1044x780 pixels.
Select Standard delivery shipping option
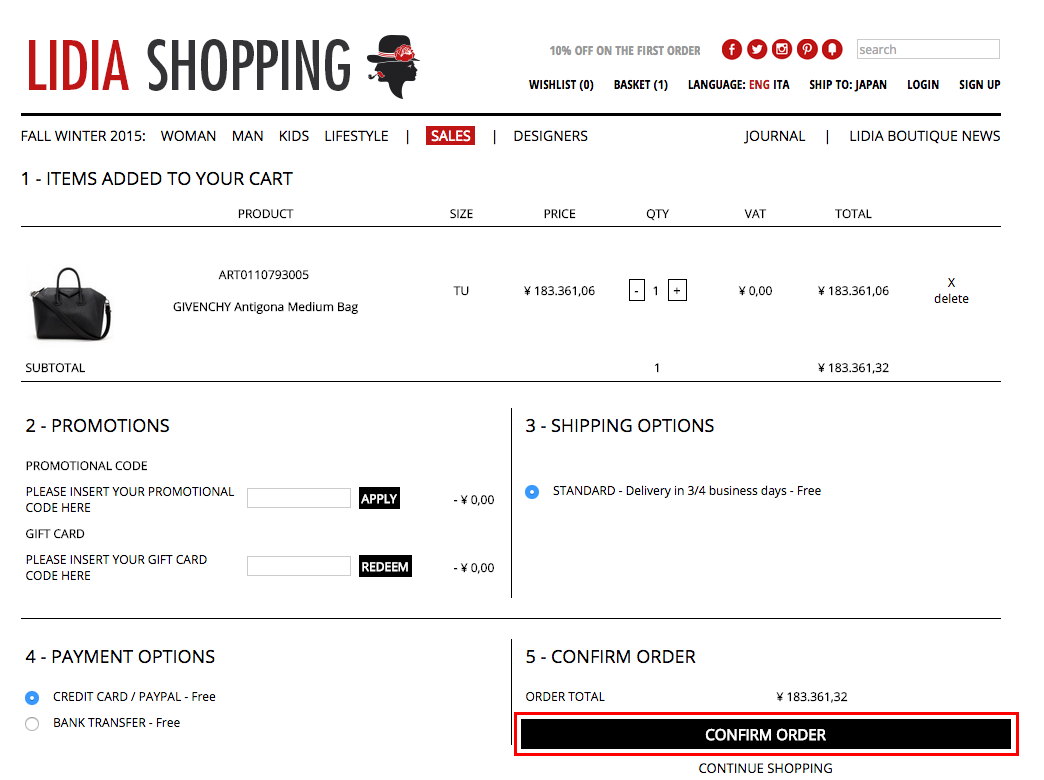pos(532,492)
